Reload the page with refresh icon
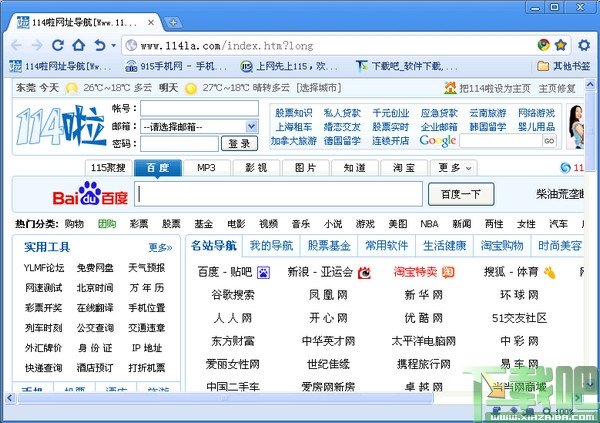Viewport: 600px width, 423px height. tap(58, 46)
